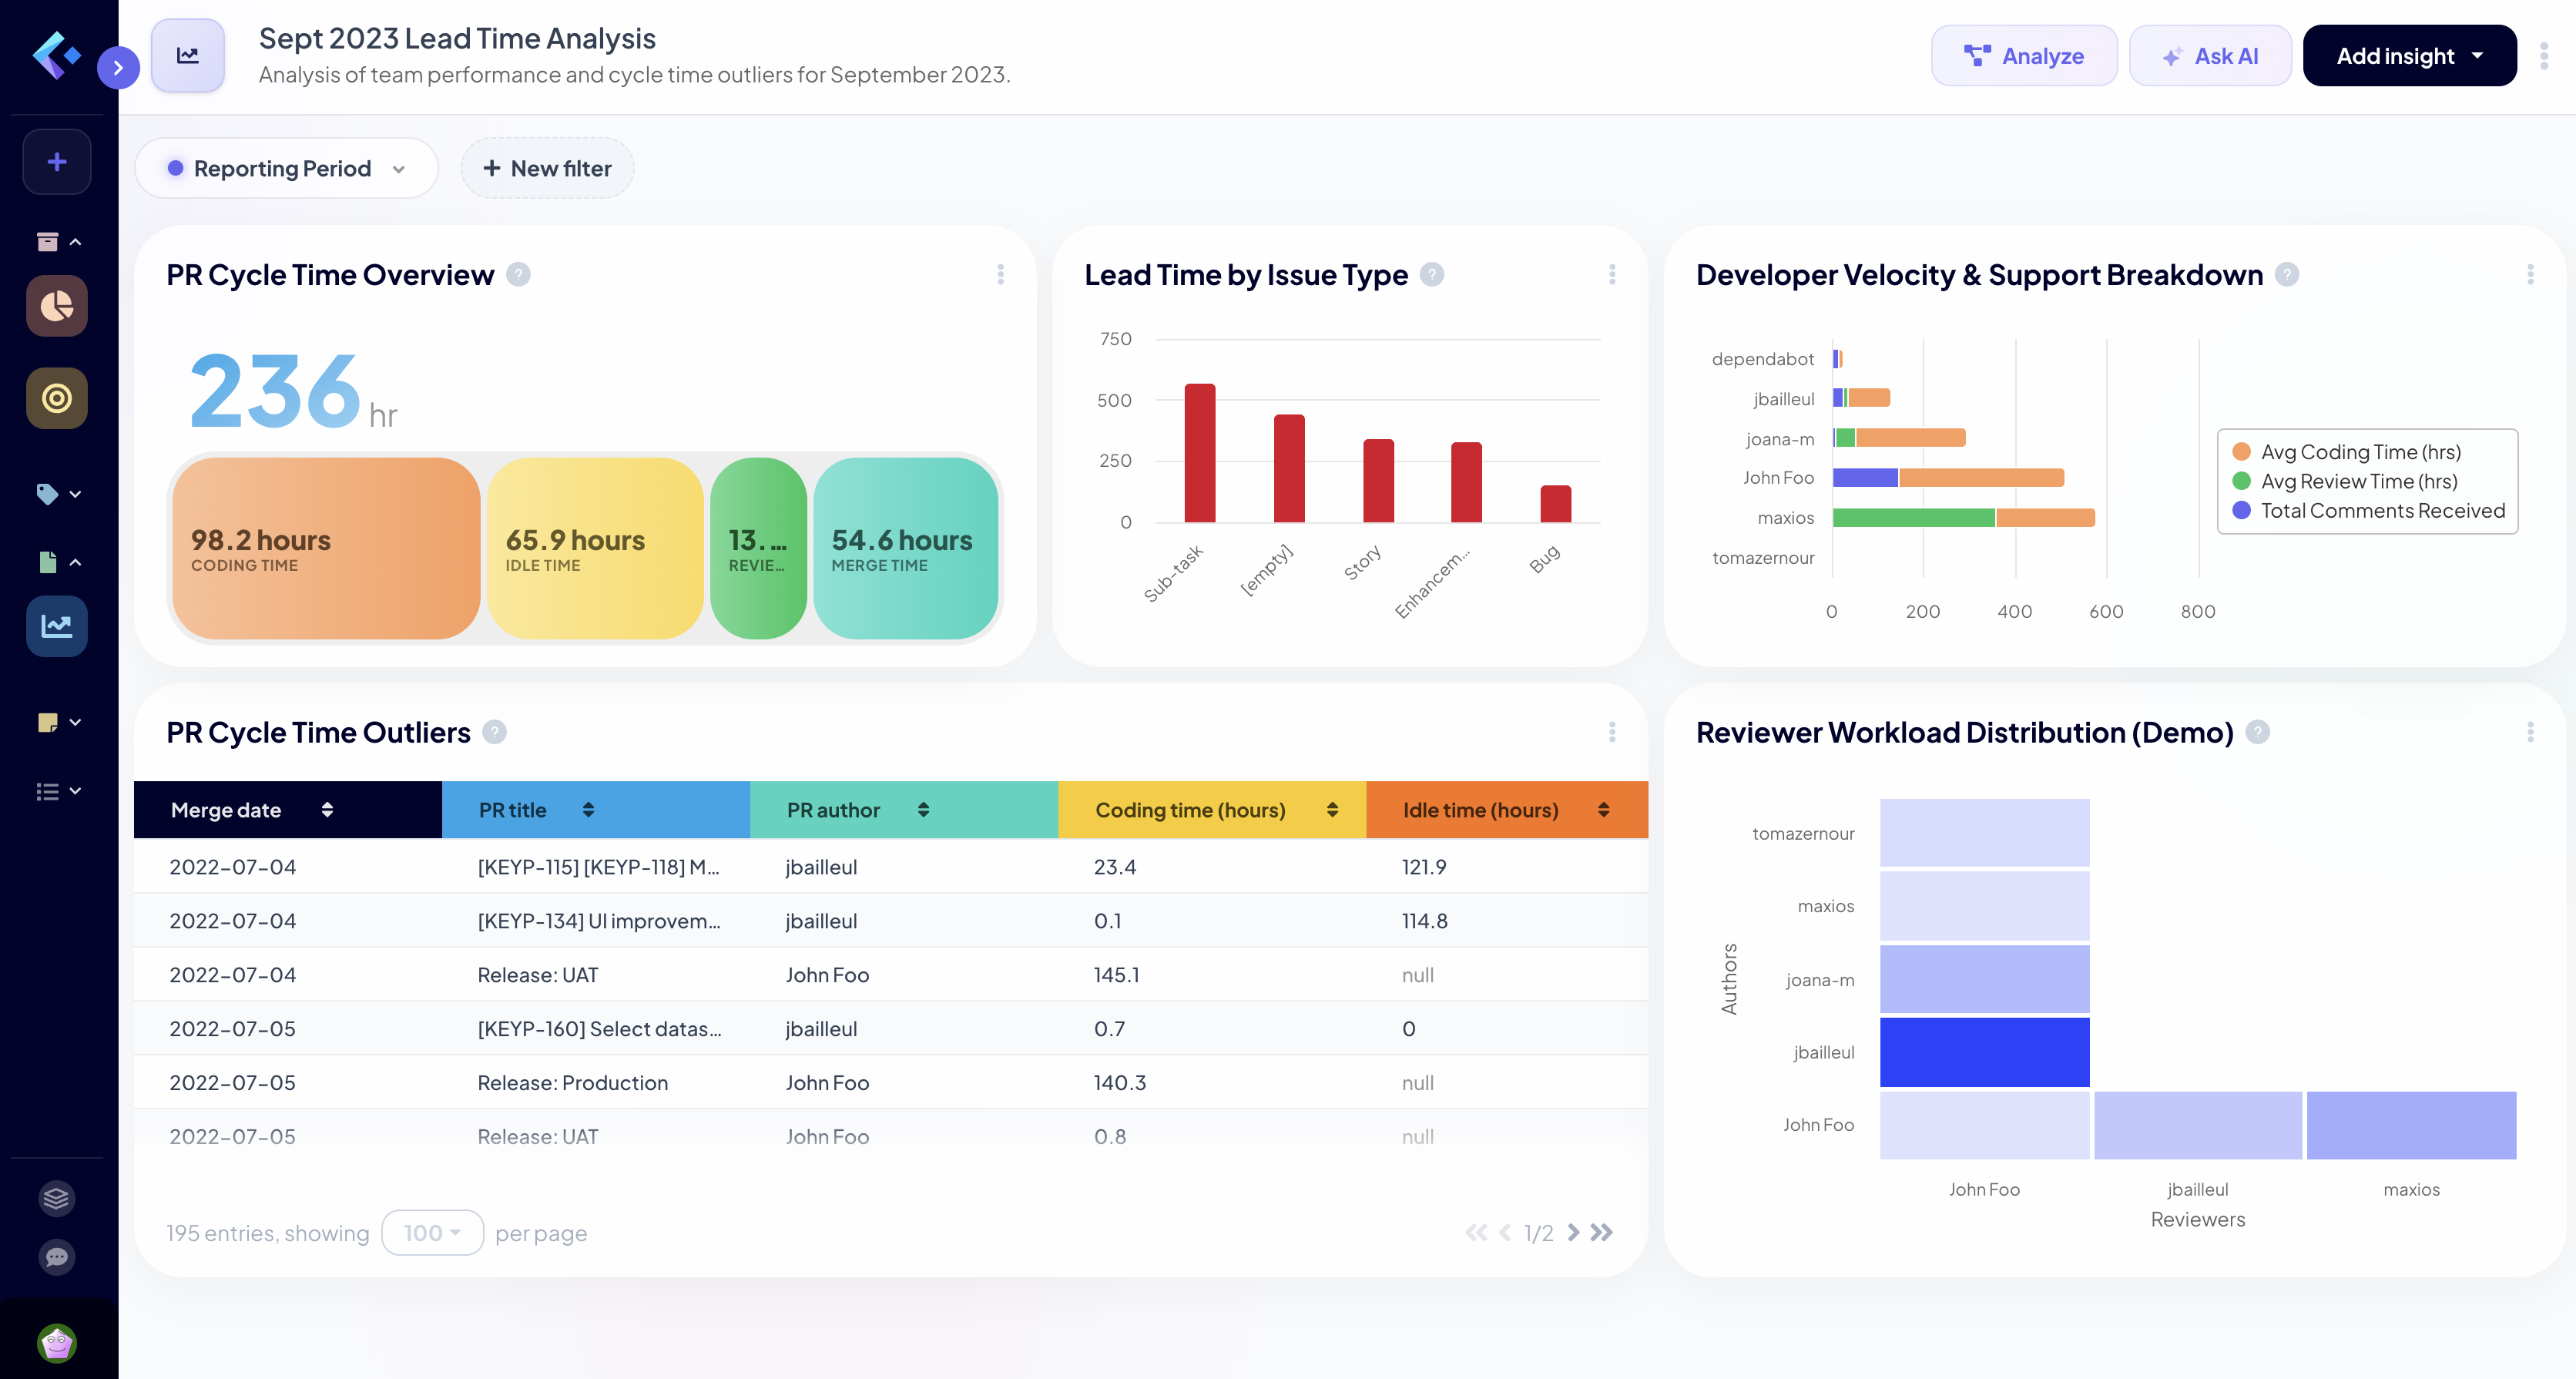This screenshot has width=2576, height=1379.
Task: Add a New filter
Action: tap(547, 168)
